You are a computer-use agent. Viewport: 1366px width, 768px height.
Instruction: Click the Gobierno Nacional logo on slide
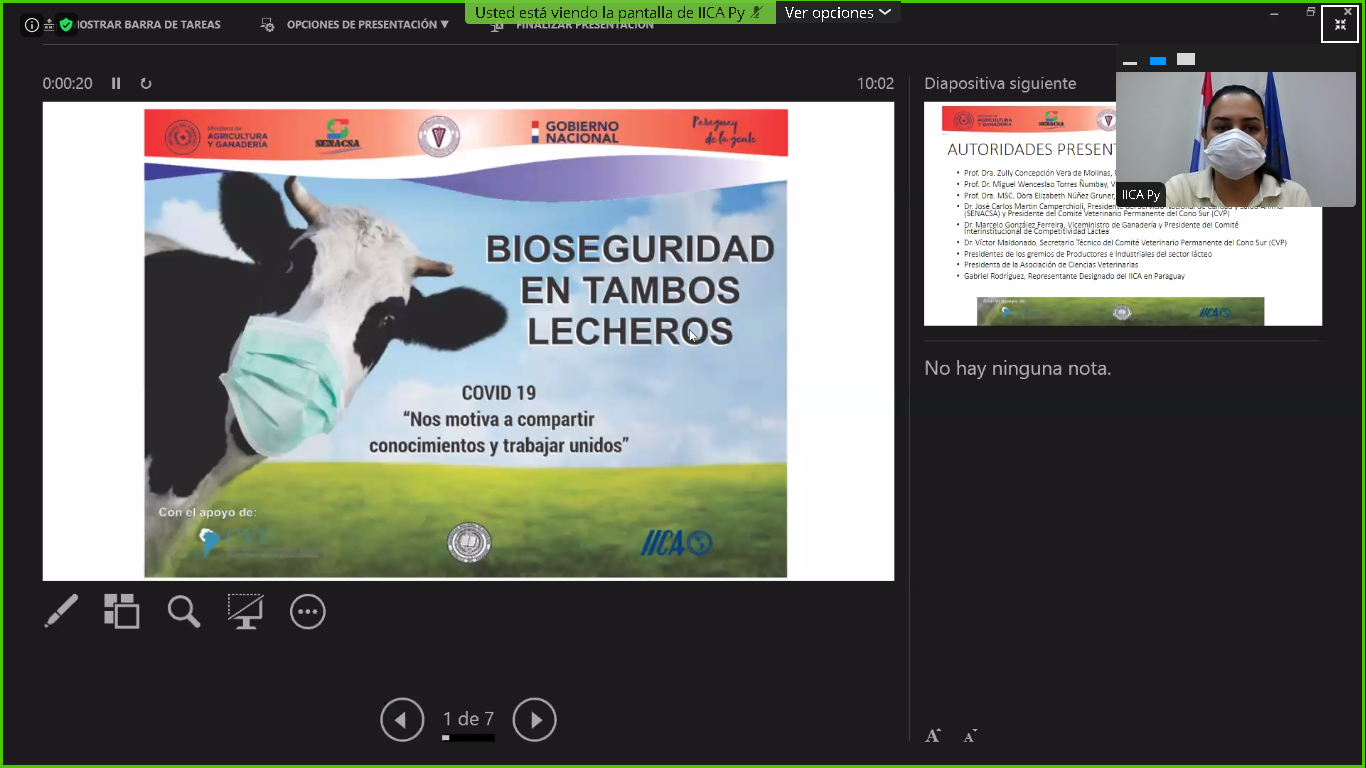pyautogui.click(x=574, y=132)
